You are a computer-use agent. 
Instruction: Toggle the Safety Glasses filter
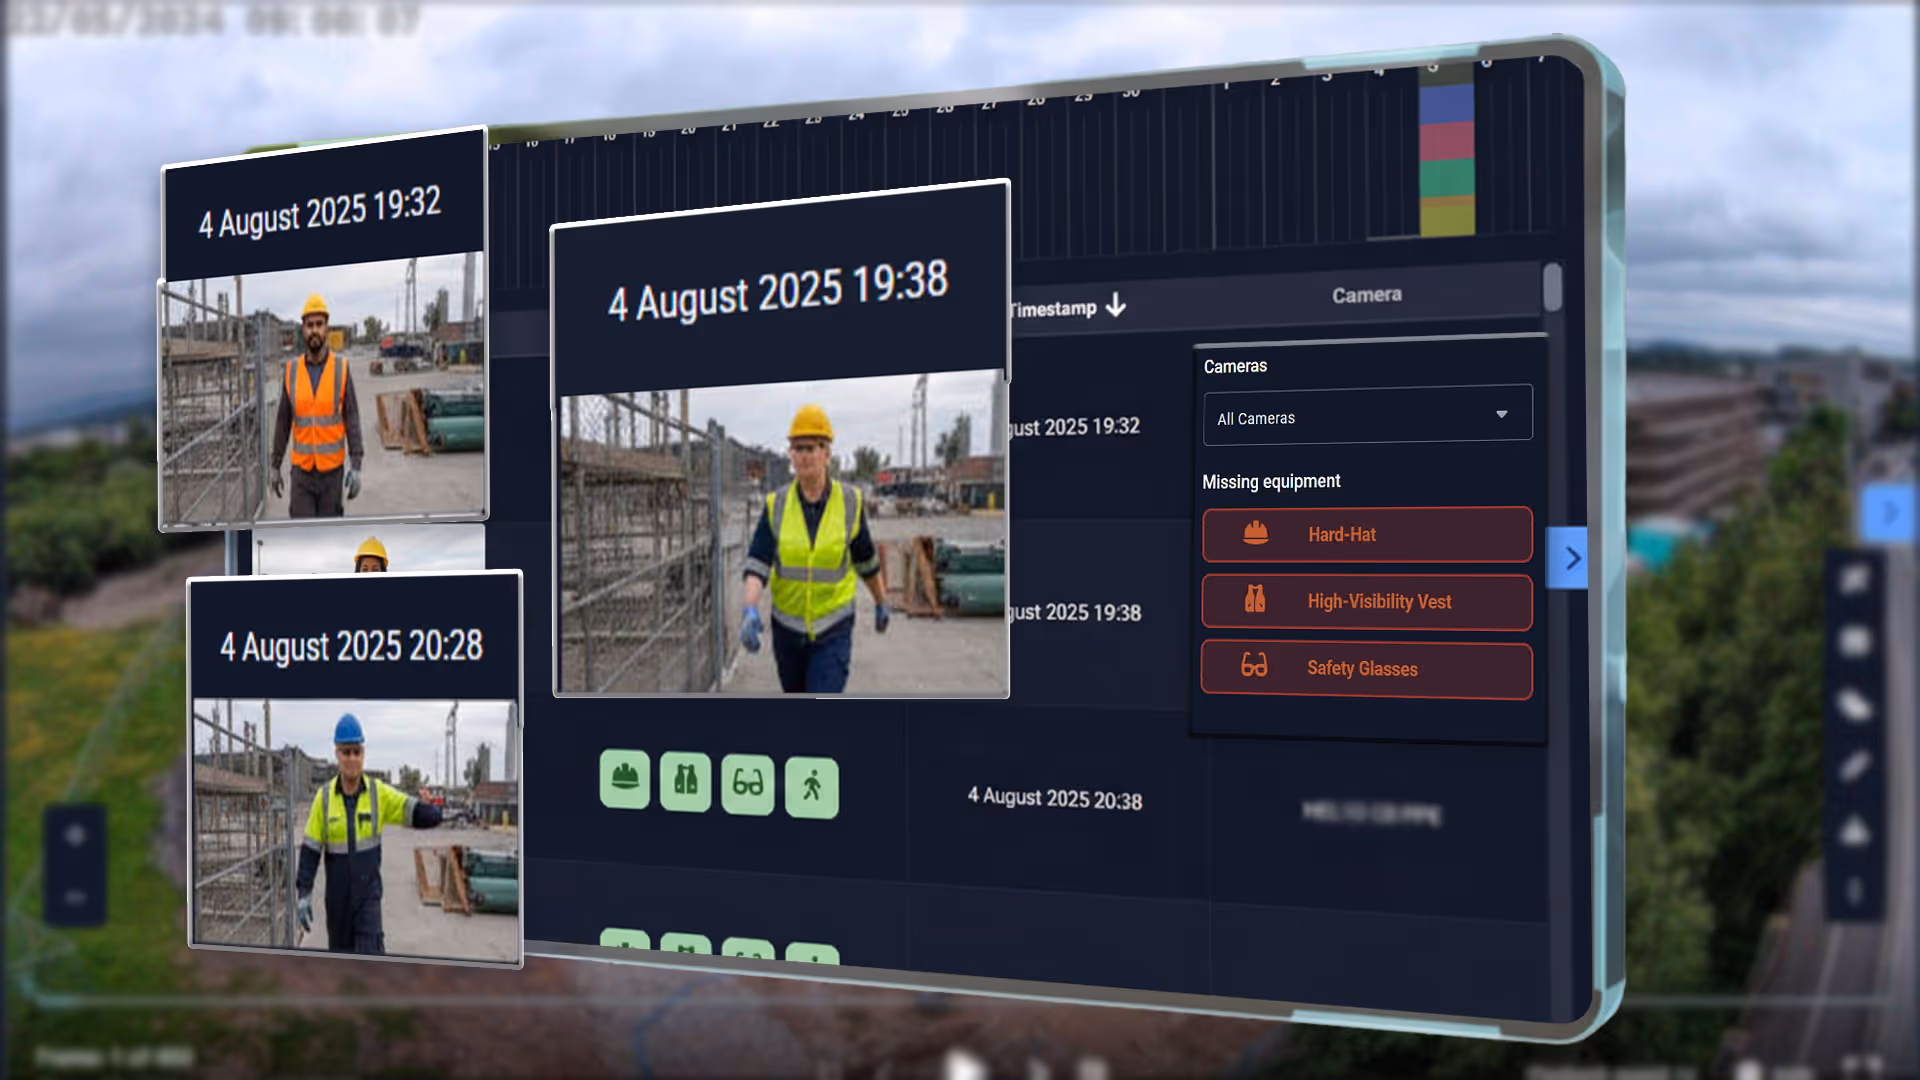pyautogui.click(x=1366, y=669)
